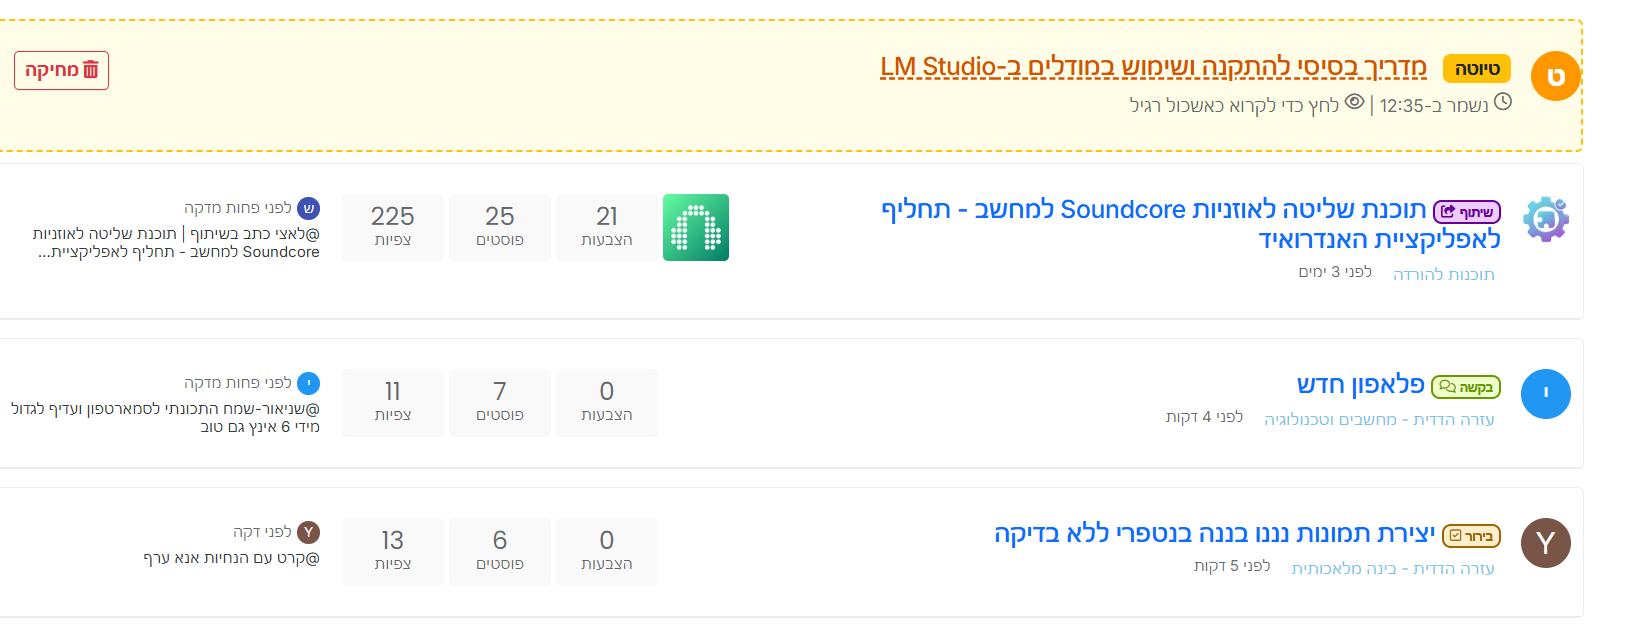The height and width of the screenshot is (626, 1633).
Task: Click the gear avatar on the Soundcore topic
Action: pyautogui.click(x=1546, y=219)
